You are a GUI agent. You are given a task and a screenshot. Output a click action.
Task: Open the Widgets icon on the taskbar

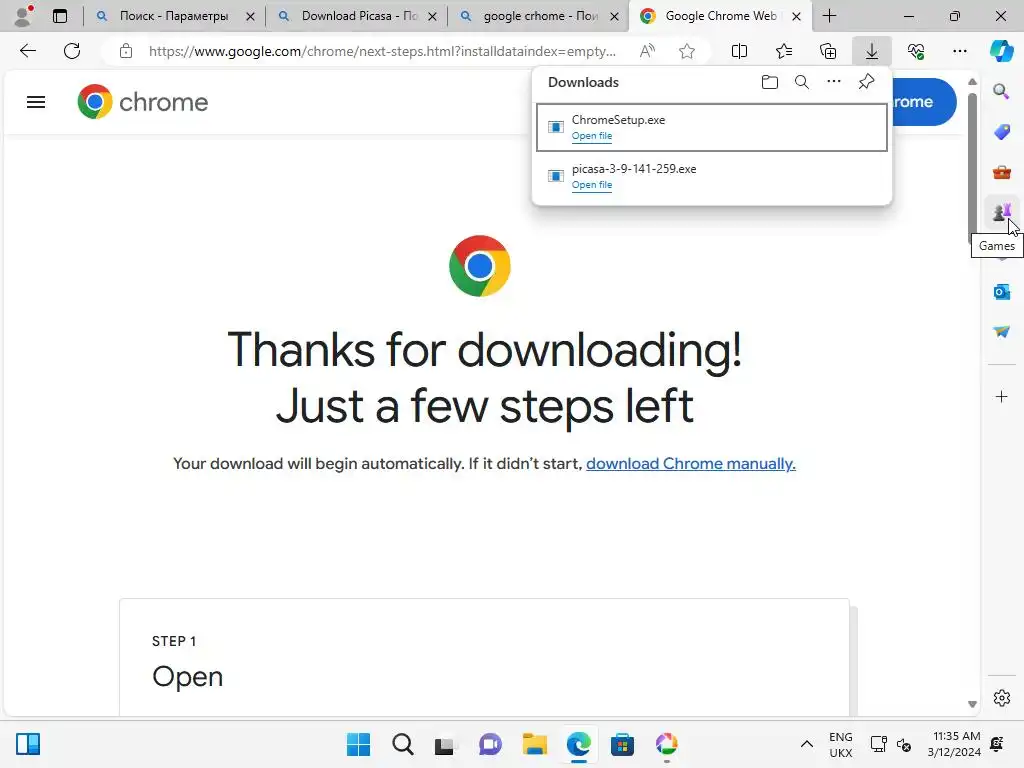click(28, 744)
